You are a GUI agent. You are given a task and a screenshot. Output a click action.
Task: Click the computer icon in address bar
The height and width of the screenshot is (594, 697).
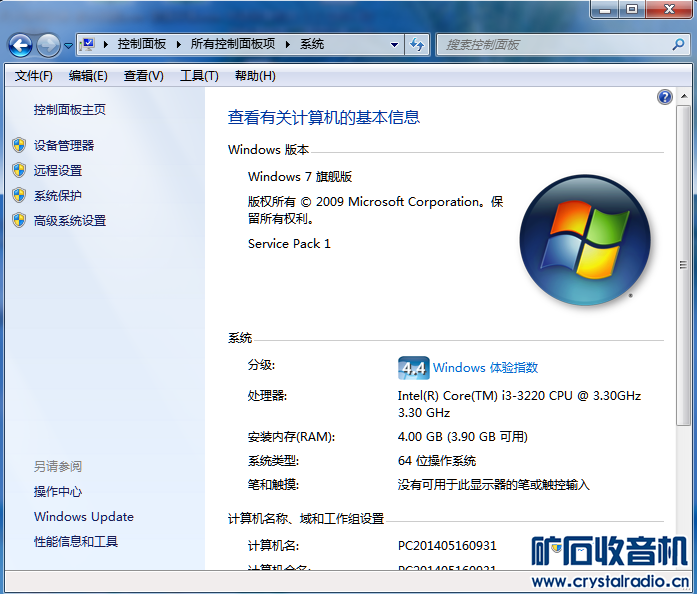[x=88, y=44]
